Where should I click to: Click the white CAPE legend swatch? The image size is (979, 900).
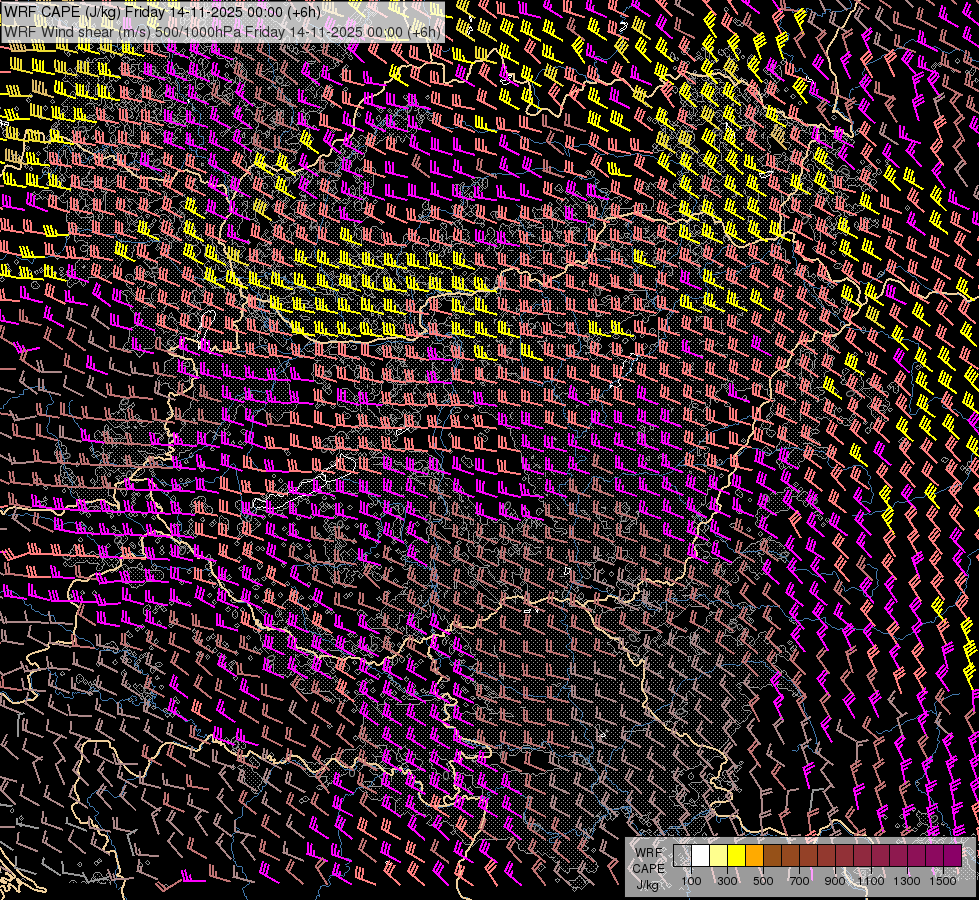pyautogui.click(x=701, y=856)
